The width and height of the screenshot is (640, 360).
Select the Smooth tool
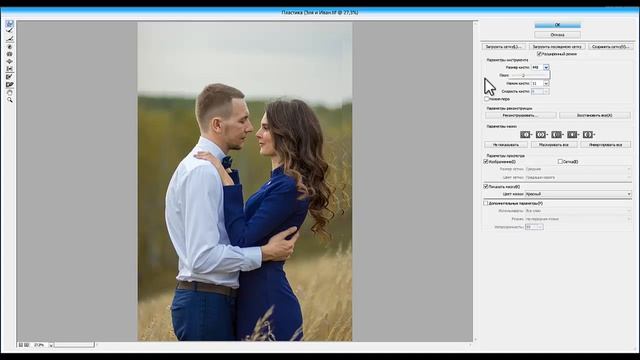coord(9,39)
